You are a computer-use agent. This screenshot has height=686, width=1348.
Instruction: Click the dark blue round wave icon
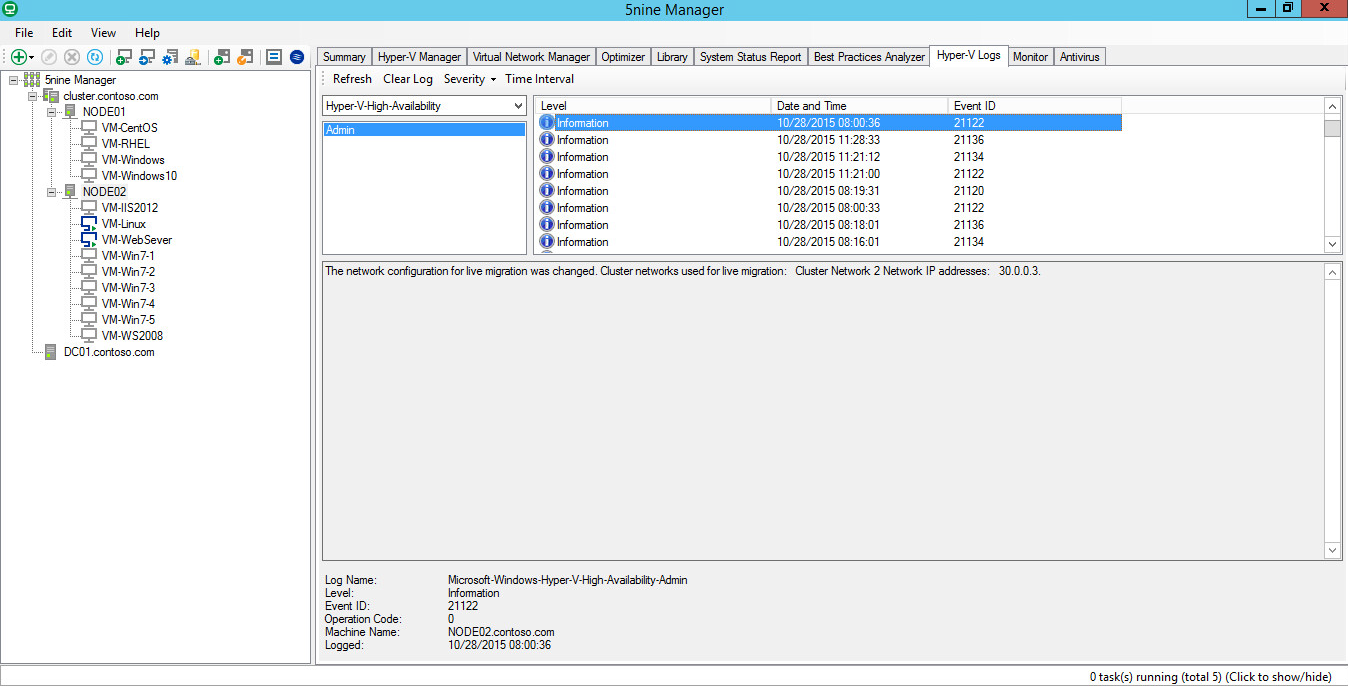click(297, 57)
